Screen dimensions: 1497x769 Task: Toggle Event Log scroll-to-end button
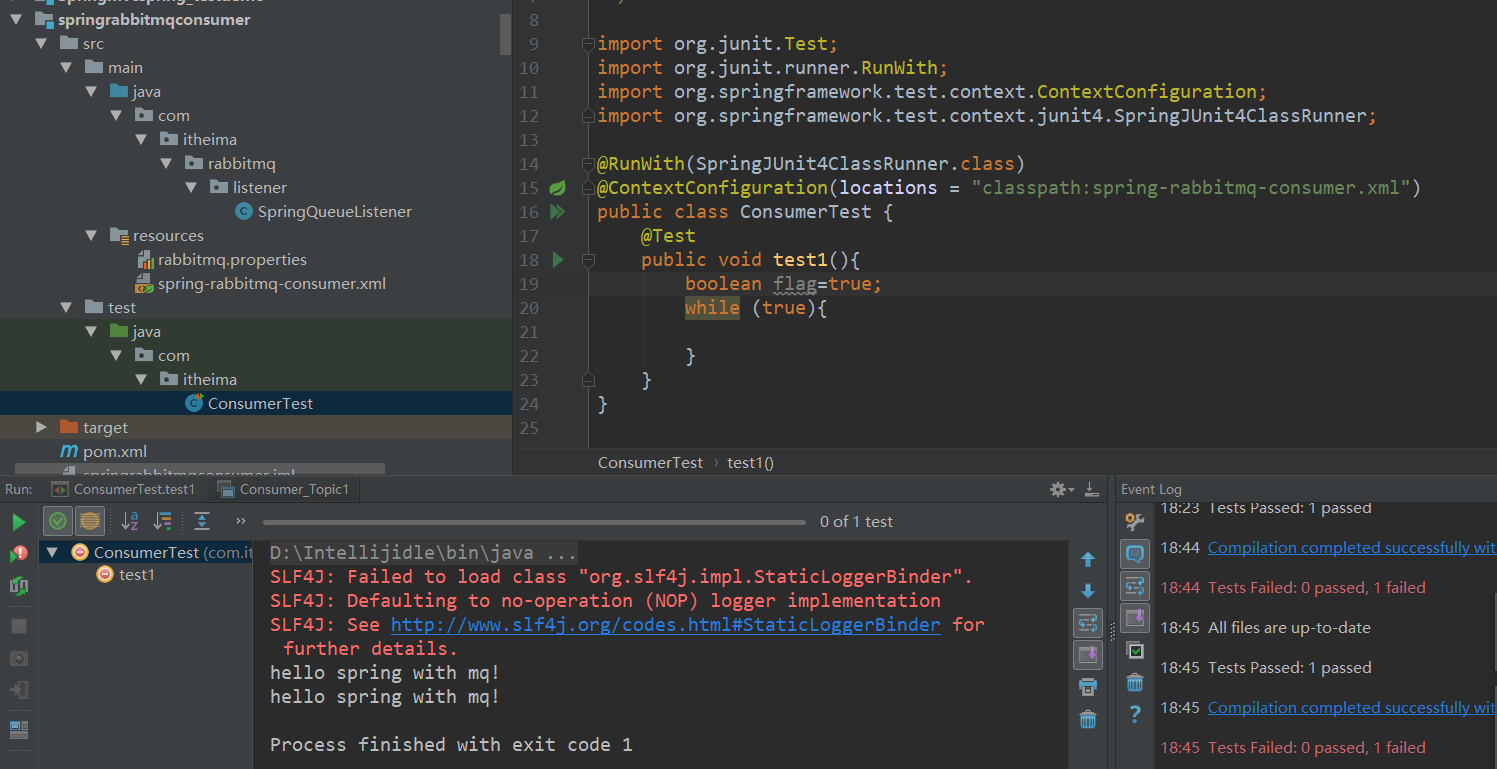1134,618
